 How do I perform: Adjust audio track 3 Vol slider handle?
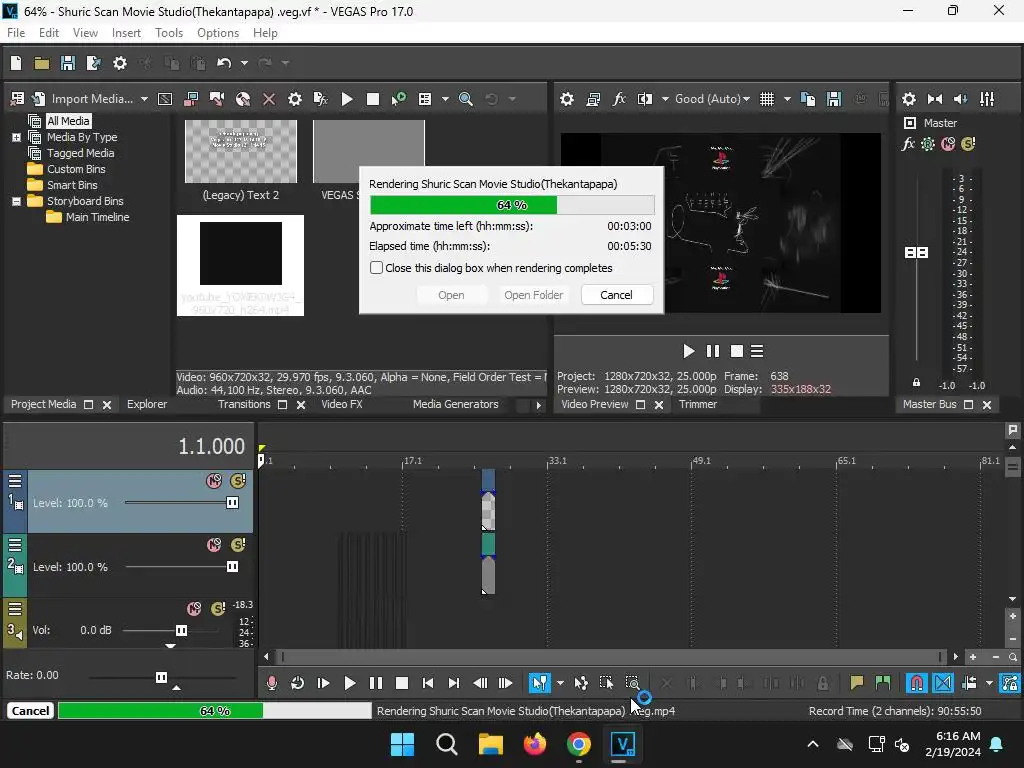[181, 630]
